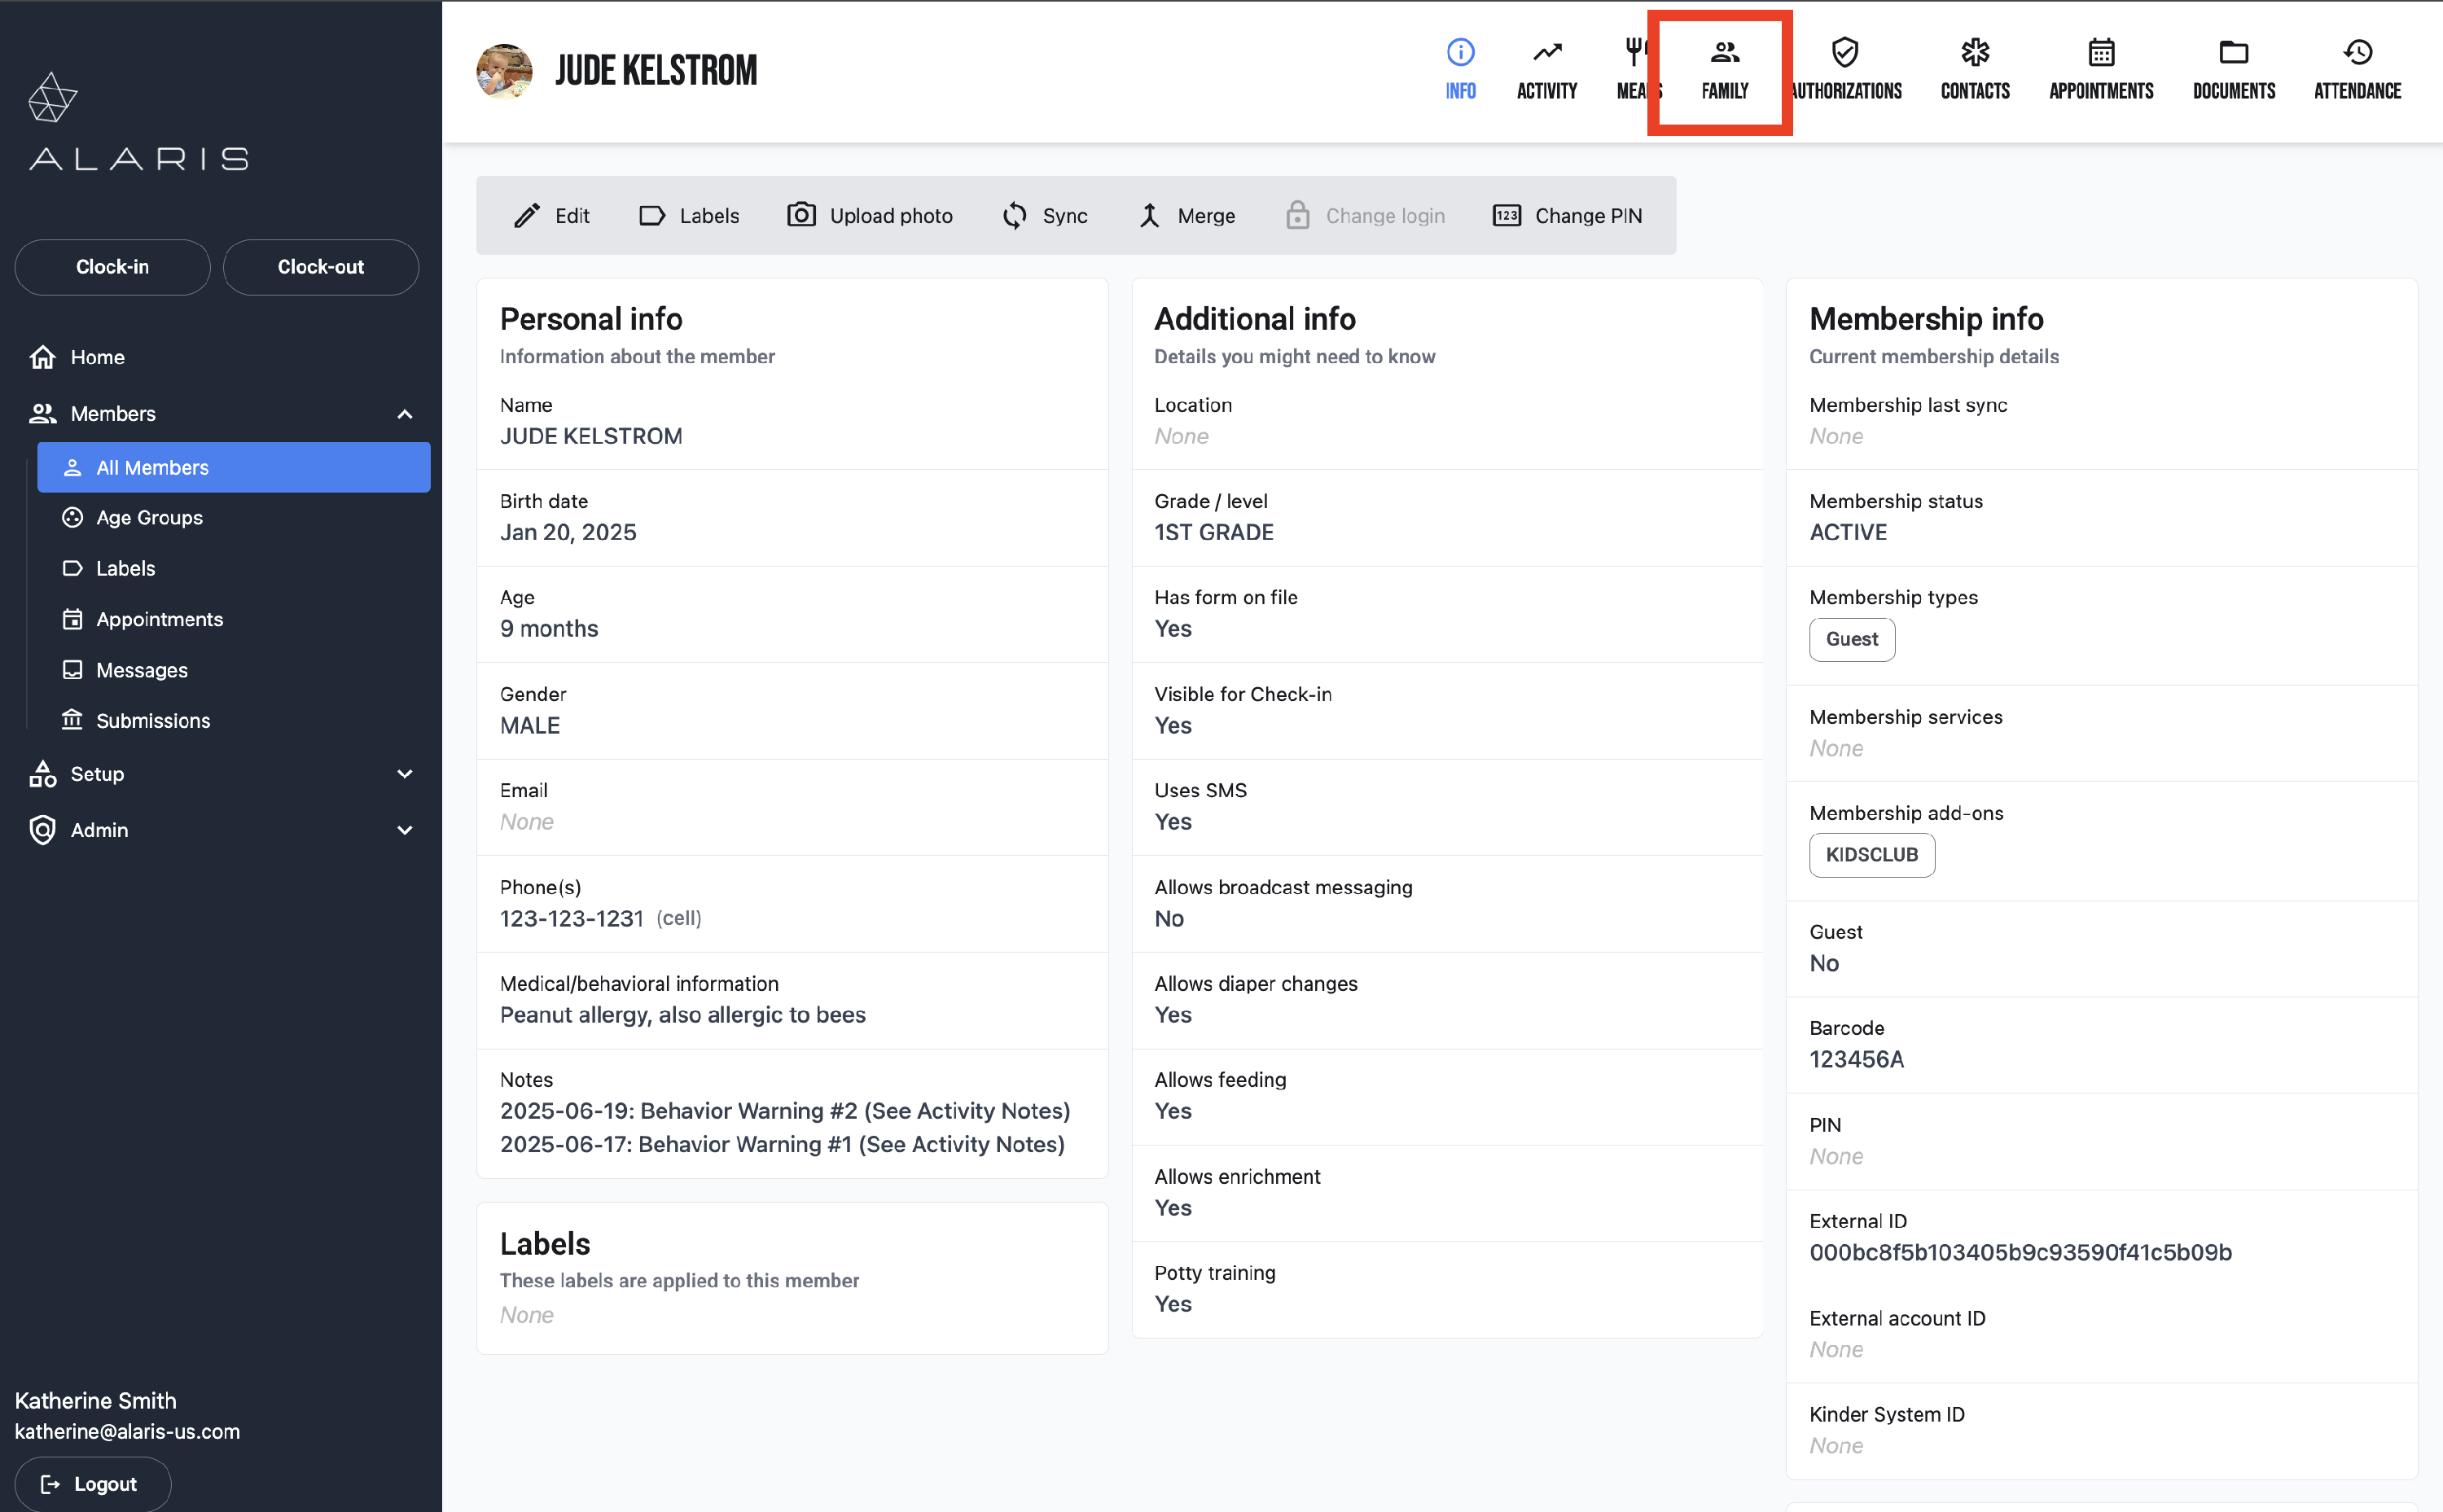This screenshot has width=2443, height=1512.
Task: Collapse the Members sidebar section
Action: click(x=404, y=414)
